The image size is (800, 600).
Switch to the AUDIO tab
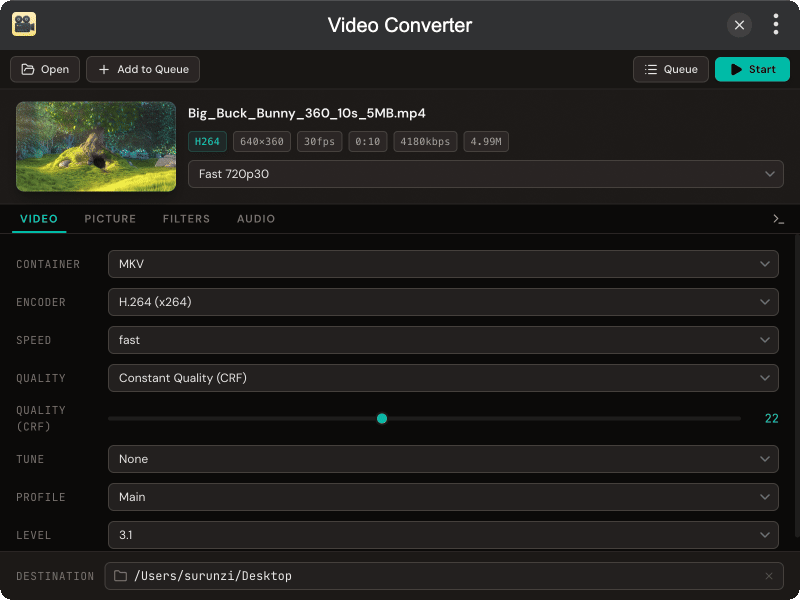(256, 219)
